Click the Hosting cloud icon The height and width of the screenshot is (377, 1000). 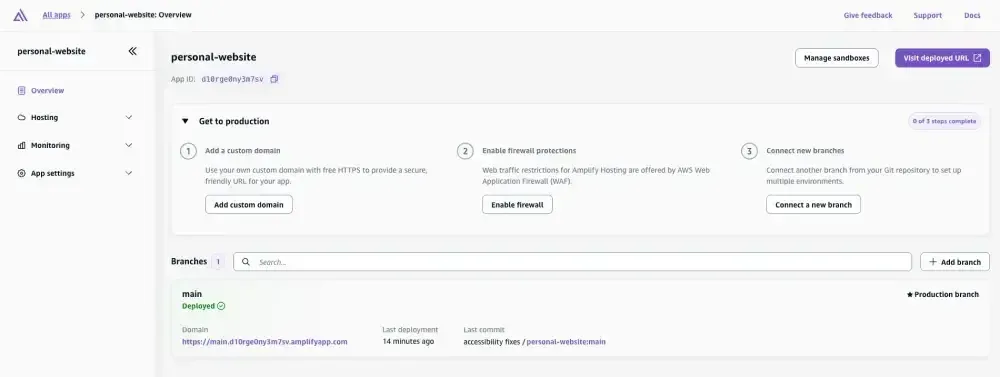[x=22, y=117]
